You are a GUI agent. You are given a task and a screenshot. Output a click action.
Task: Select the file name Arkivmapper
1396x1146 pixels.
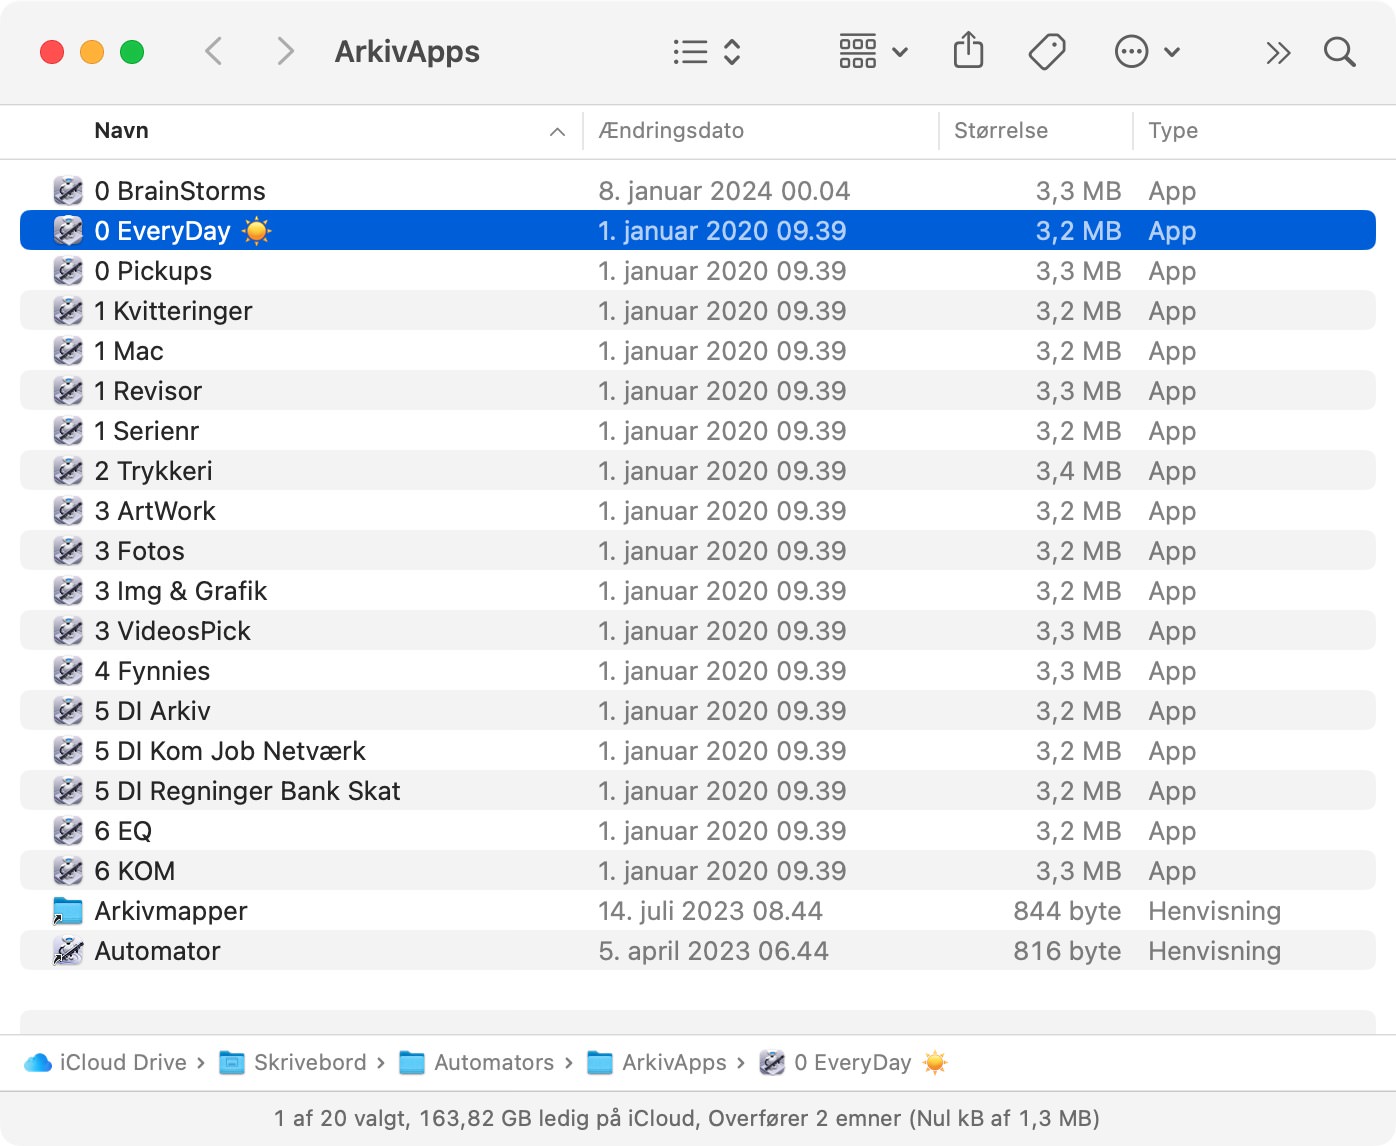pyautogui.click(x=171, y=911)
